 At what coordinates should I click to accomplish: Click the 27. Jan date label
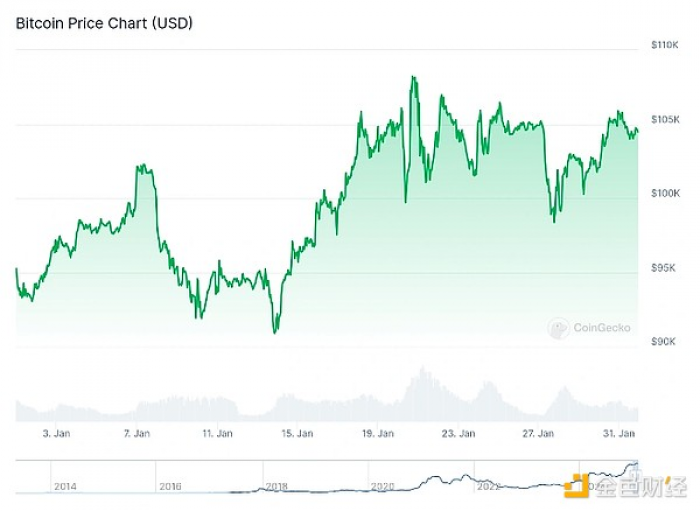coord(538,433)
